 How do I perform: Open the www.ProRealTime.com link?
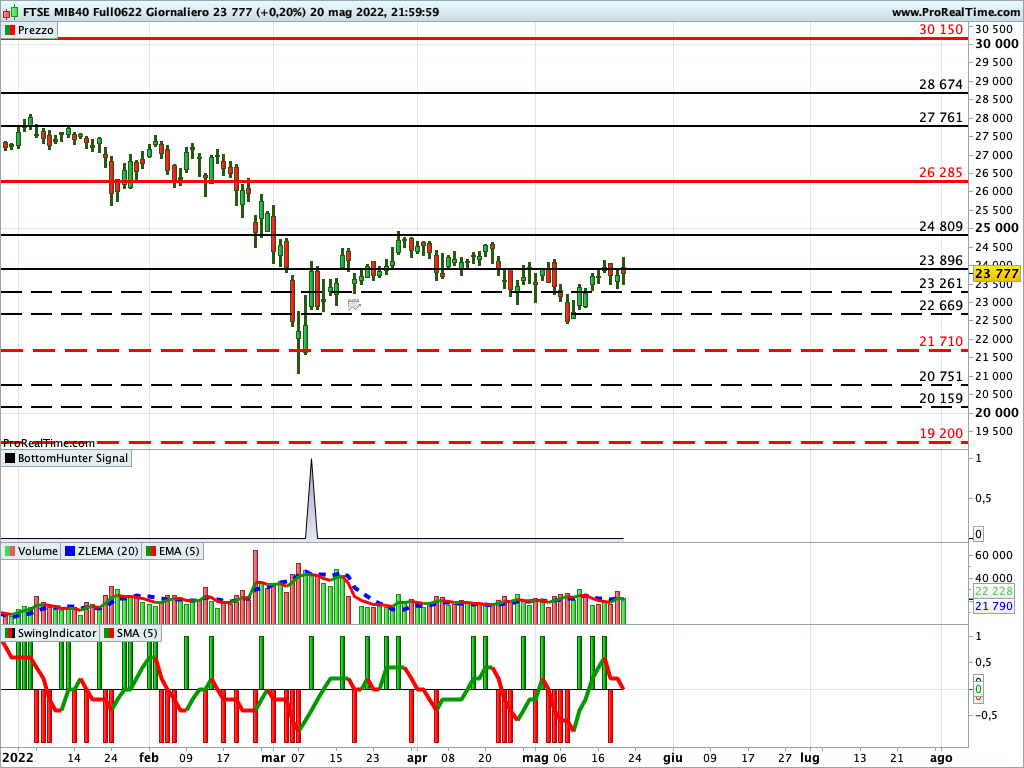tap(955, 12)
